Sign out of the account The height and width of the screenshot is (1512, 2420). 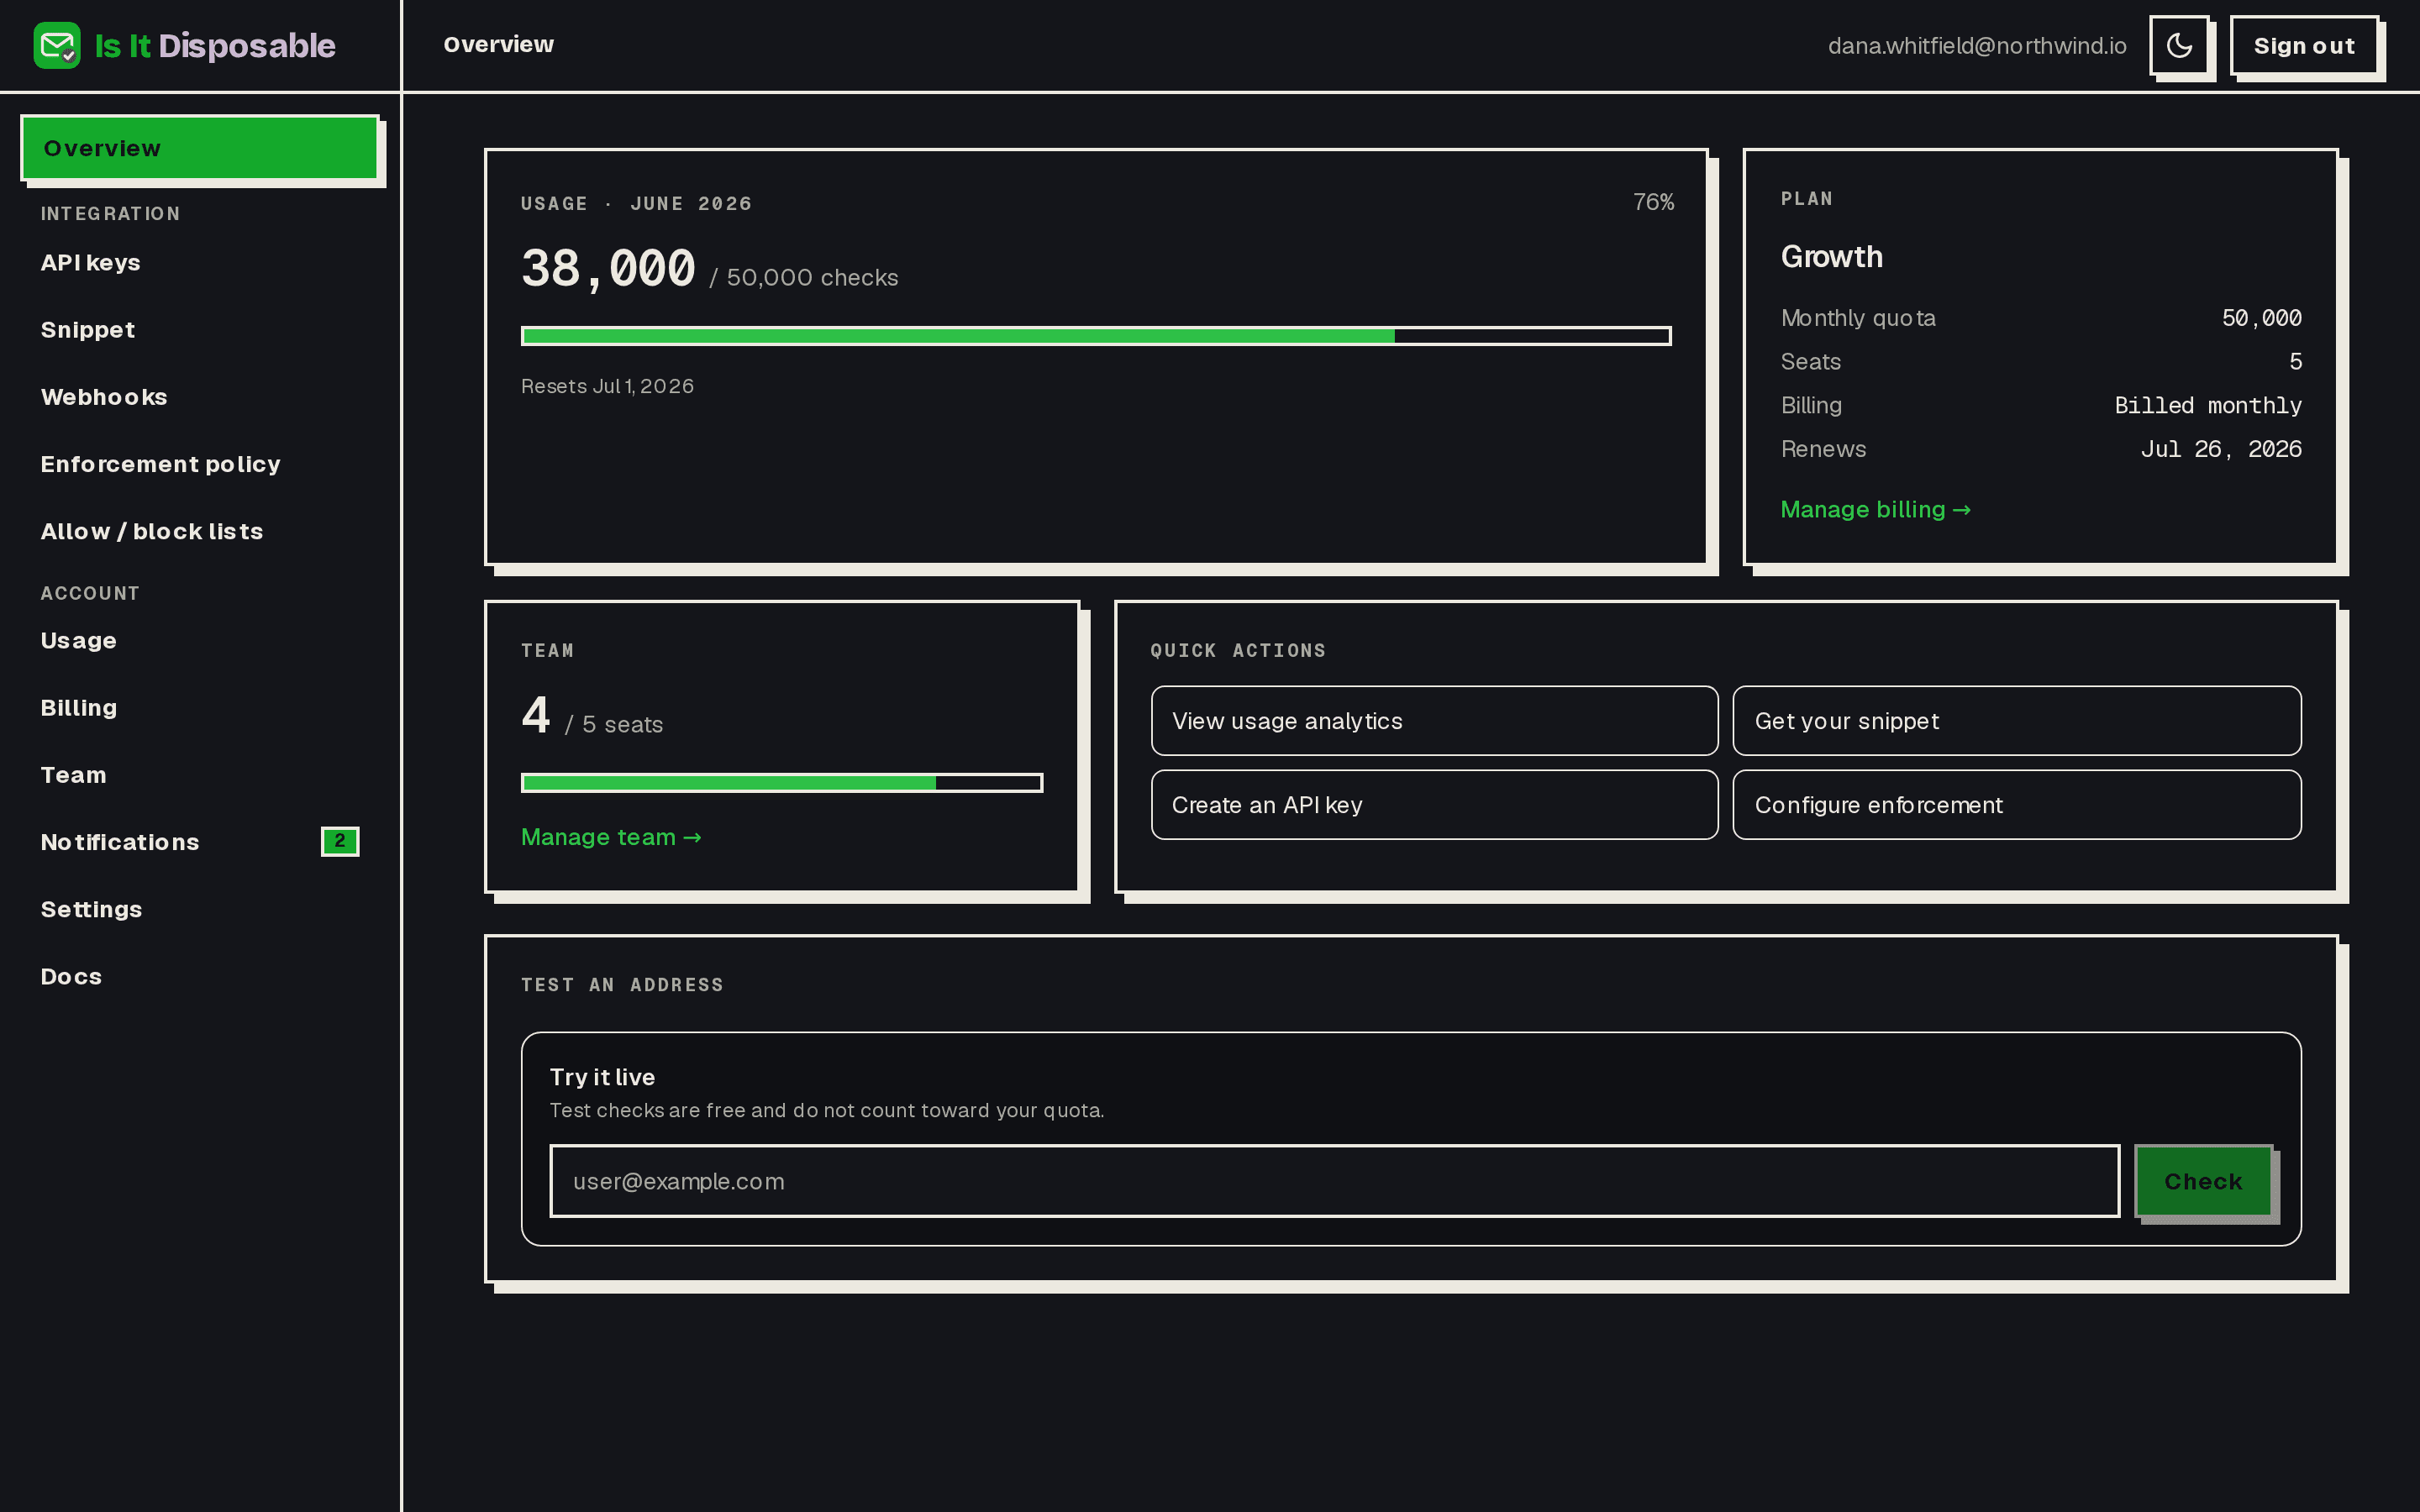tap(2304, 46)
